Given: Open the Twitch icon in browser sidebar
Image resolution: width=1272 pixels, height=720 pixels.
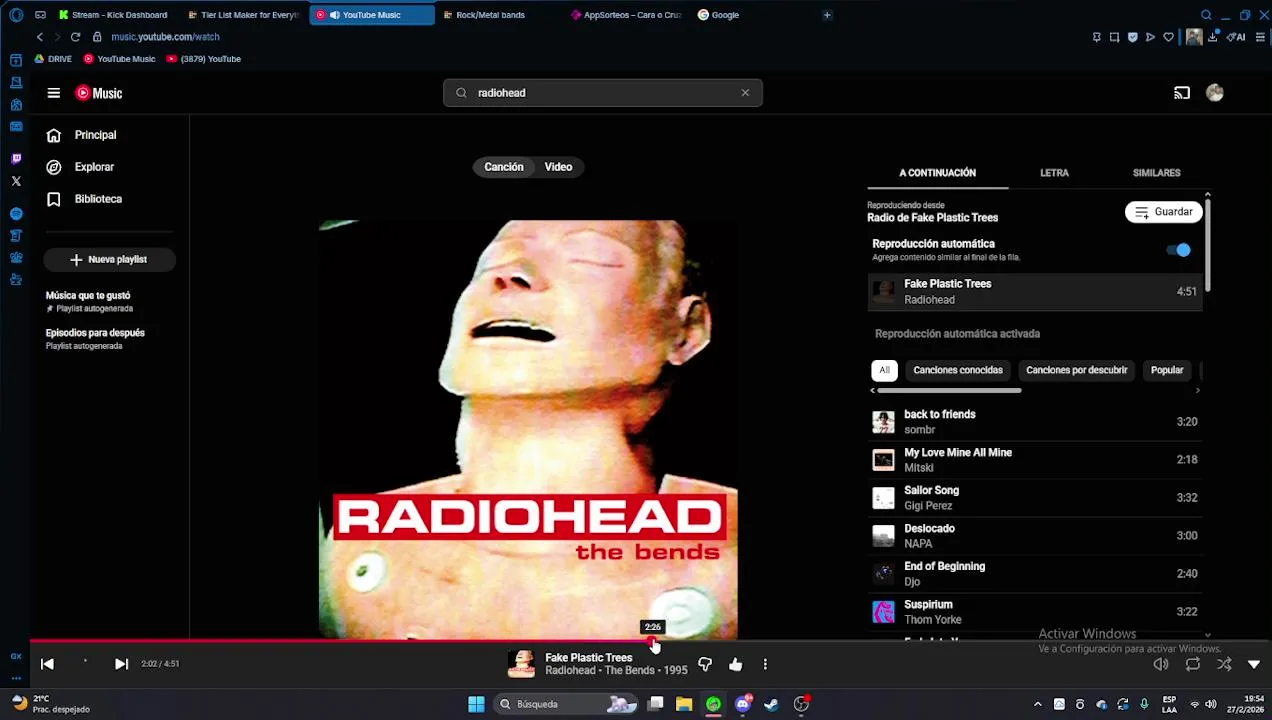Looking at the screenshot, I should (16, 159).
